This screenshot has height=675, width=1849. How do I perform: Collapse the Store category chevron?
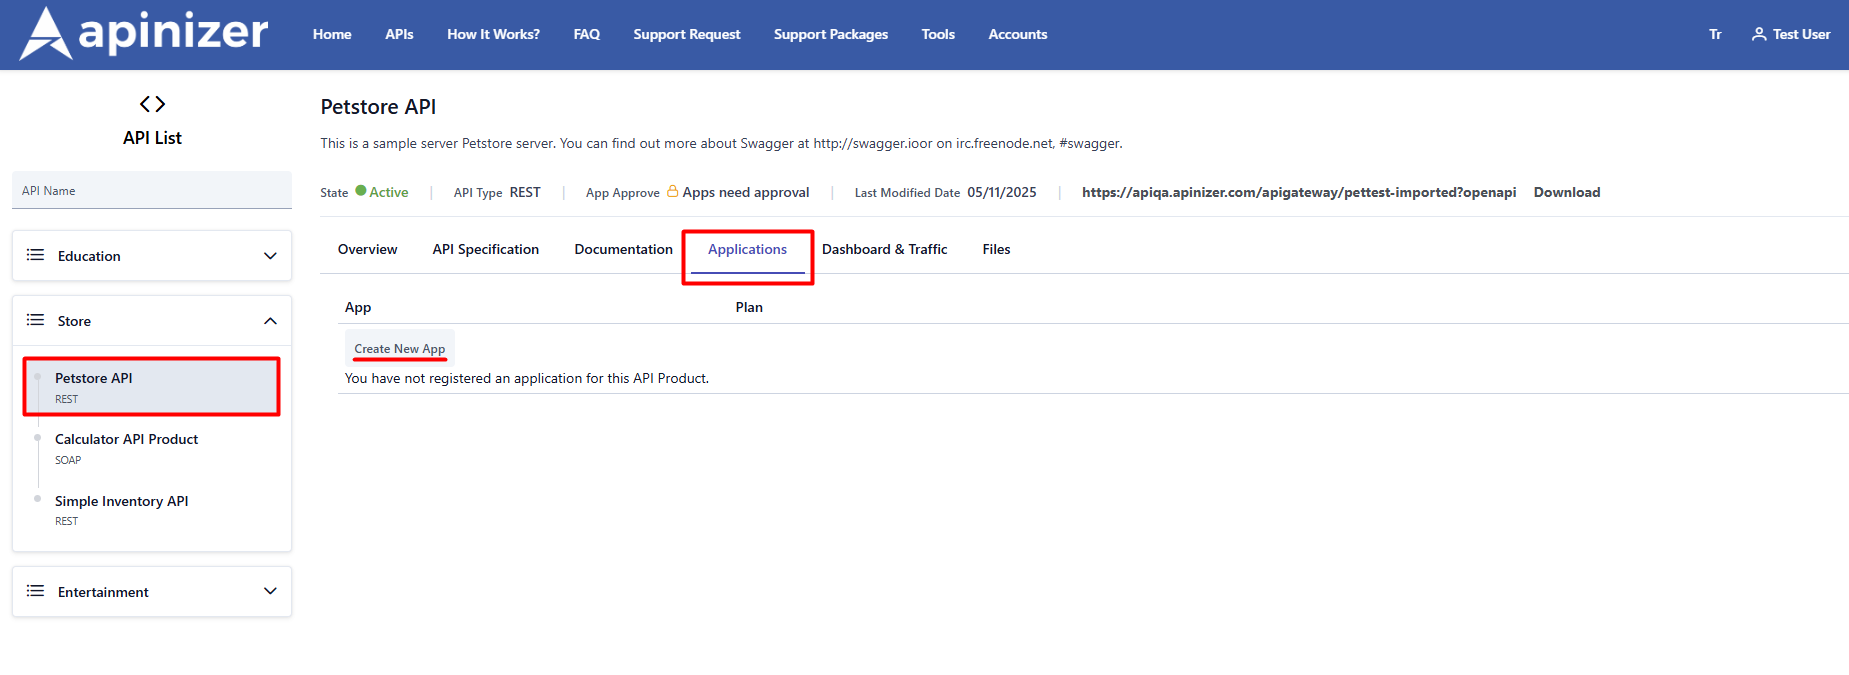270,321
